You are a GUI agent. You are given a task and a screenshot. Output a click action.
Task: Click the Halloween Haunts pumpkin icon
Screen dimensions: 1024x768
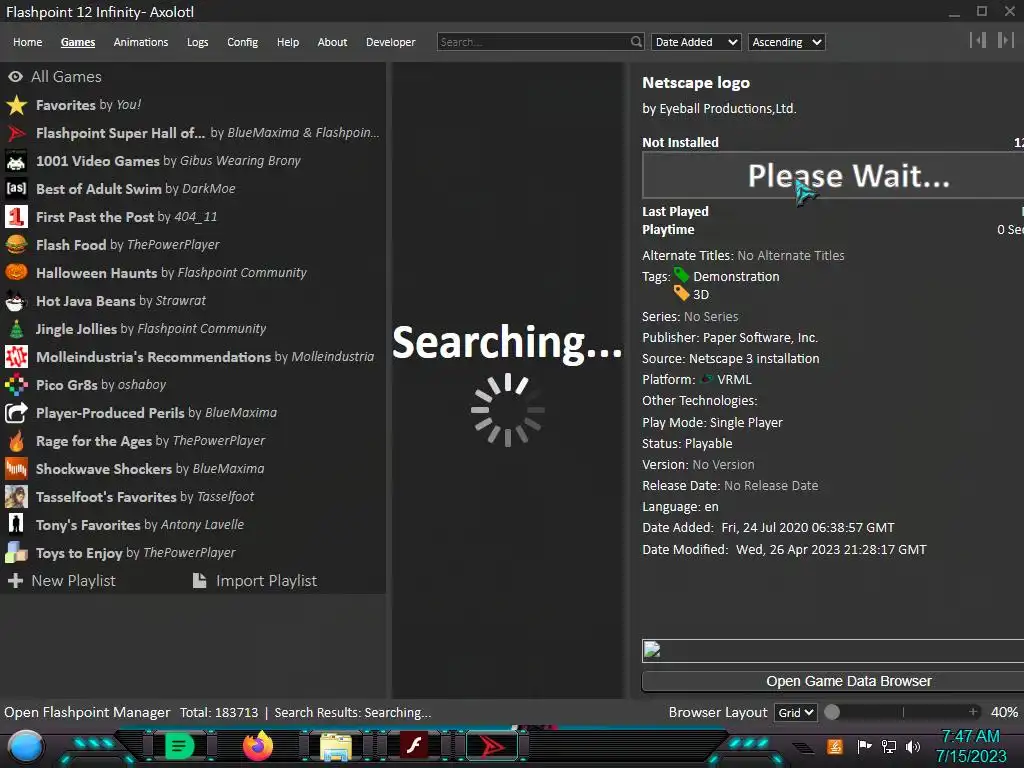tap(16, 273)
